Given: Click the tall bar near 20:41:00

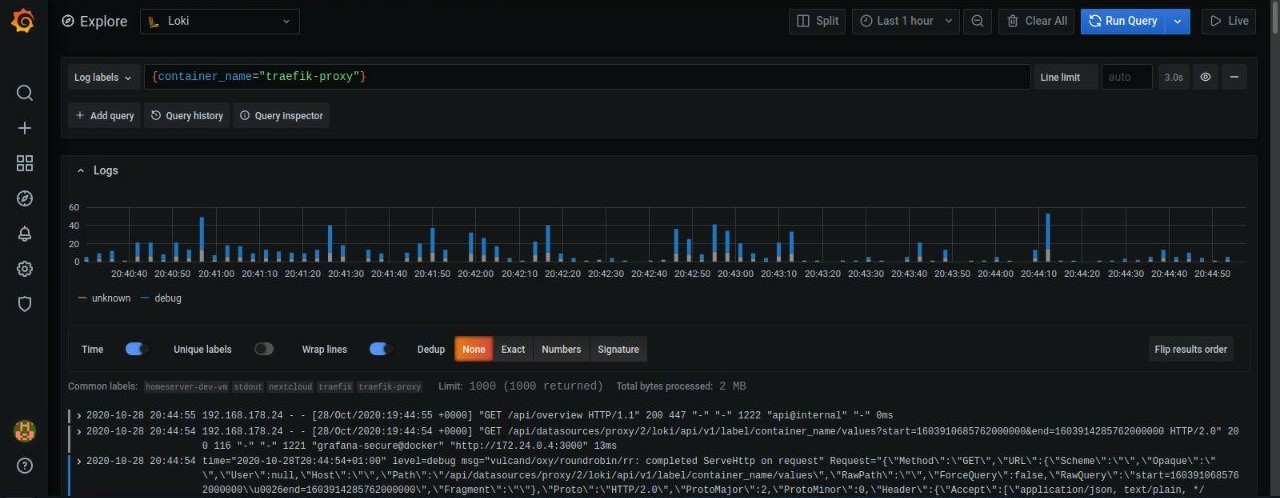Looking at the screenshot, I should [201, 239].
